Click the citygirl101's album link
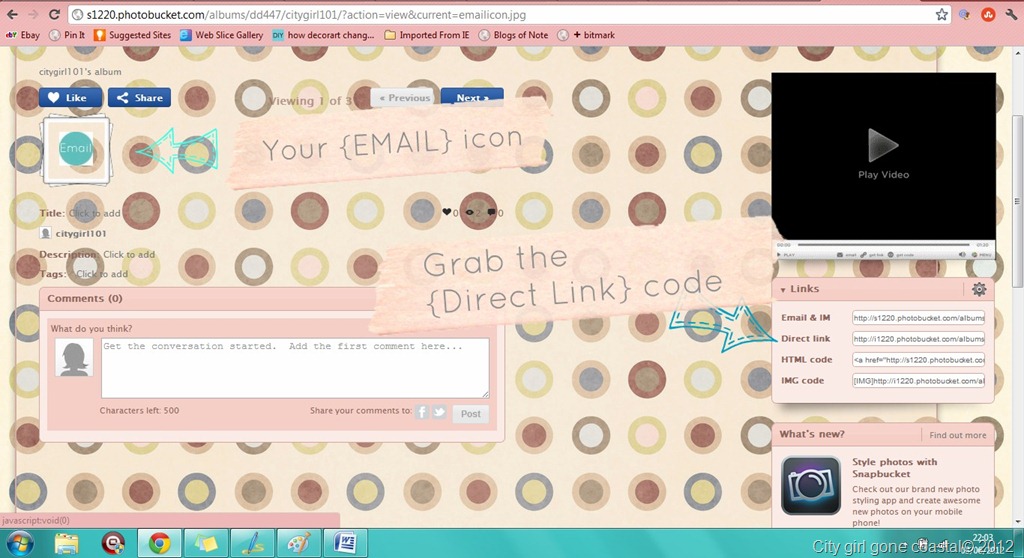The width and height of the screenshot is (1024, 558). 80,72
